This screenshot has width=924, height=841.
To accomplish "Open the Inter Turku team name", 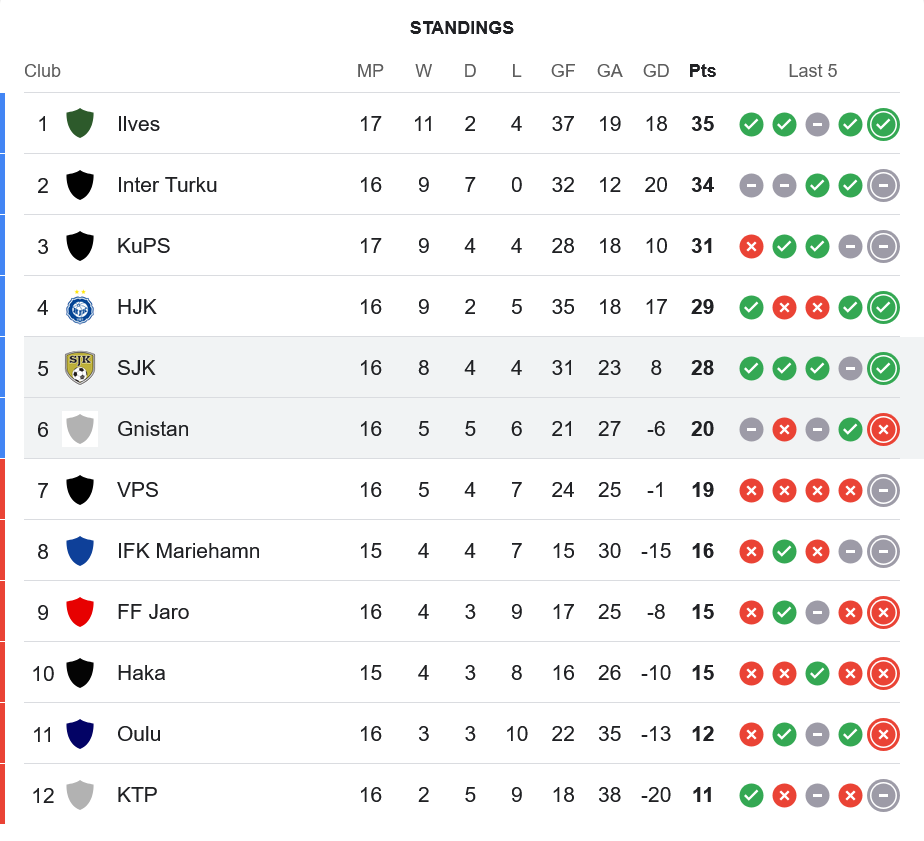I will [x=167, y=185].
